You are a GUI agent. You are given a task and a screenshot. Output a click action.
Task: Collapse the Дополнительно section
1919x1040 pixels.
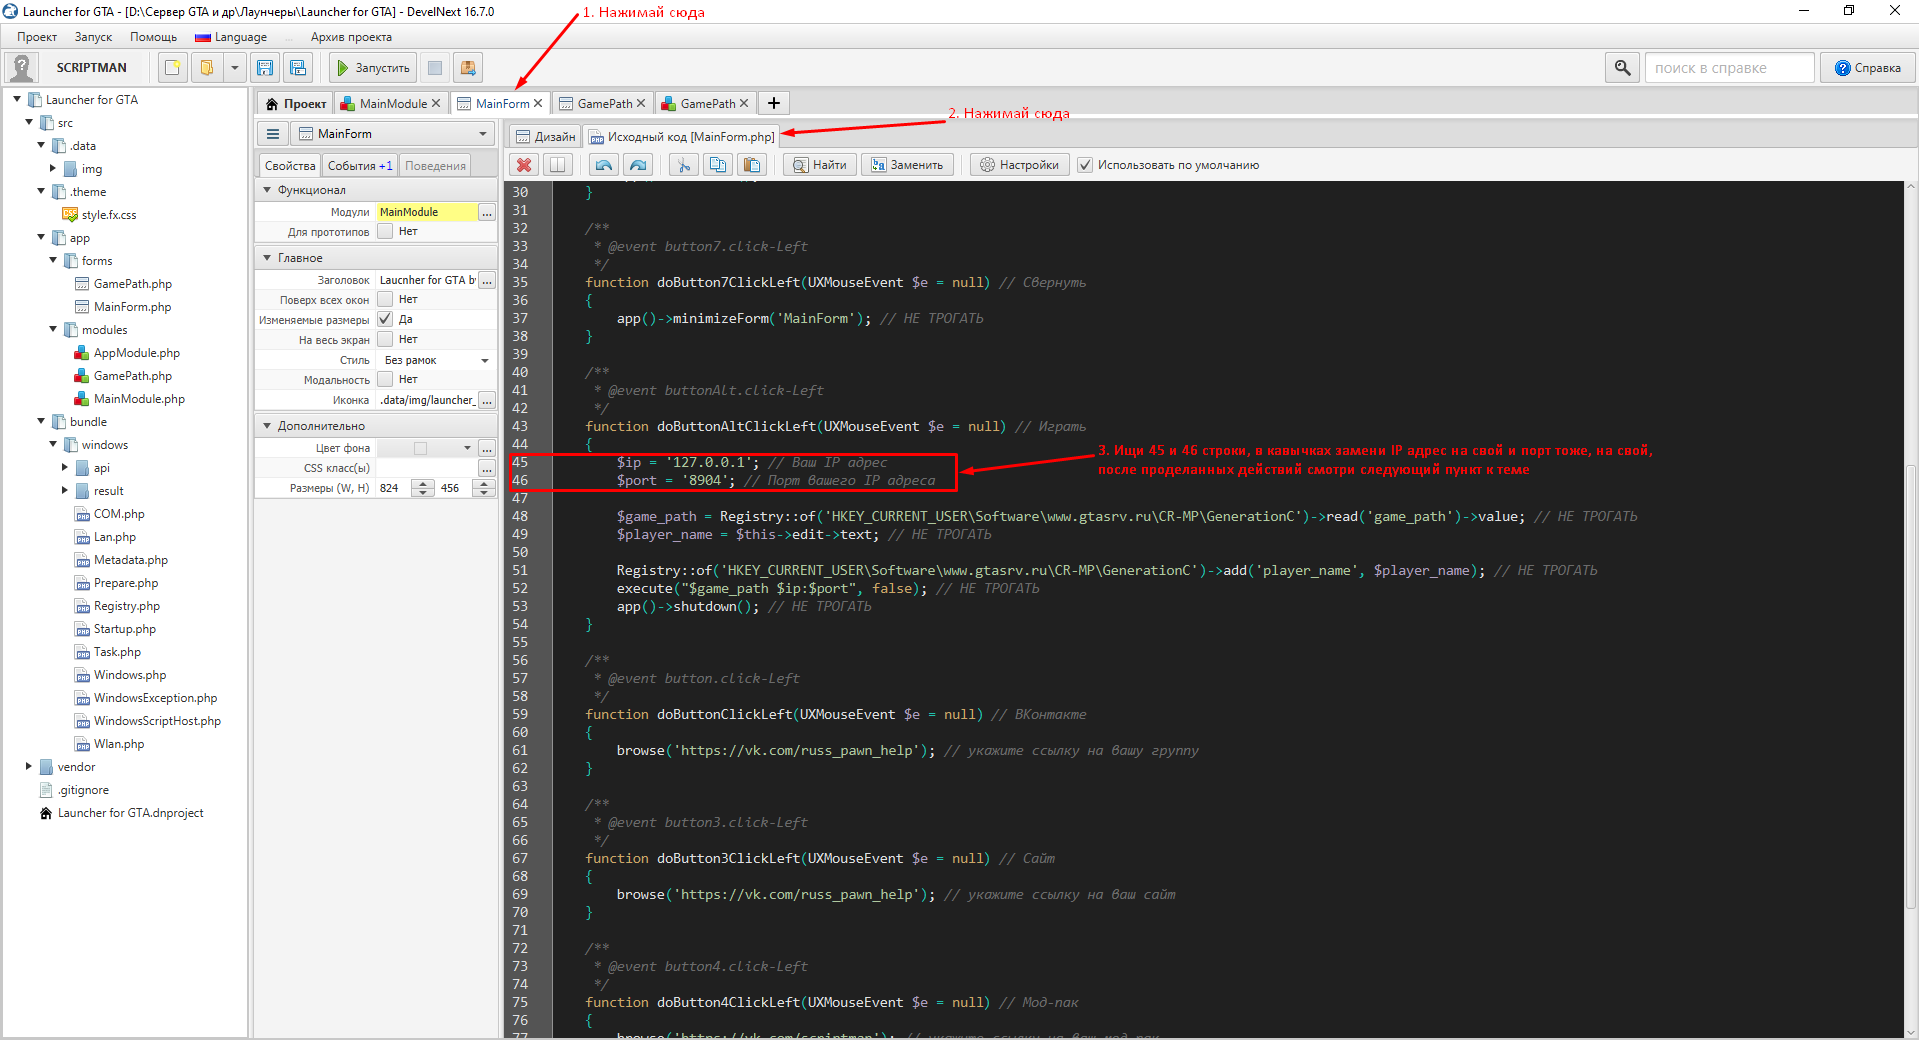coord(267,425)
